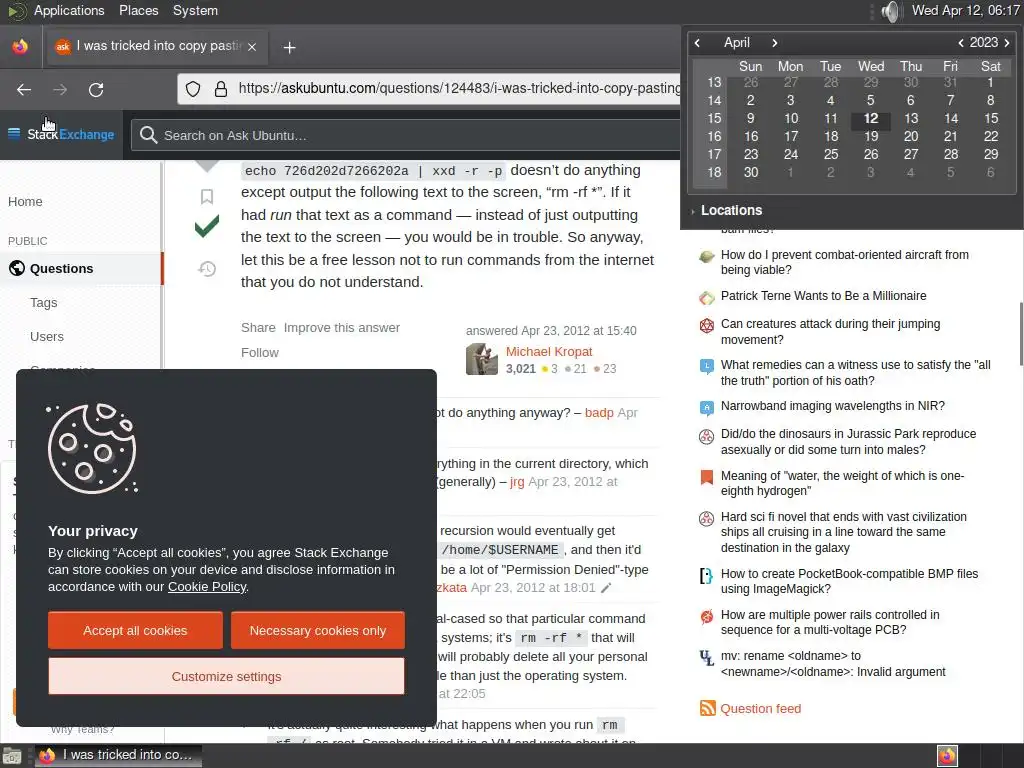
Task: Select April 12 in the calendar
Action: coord(871,118)
